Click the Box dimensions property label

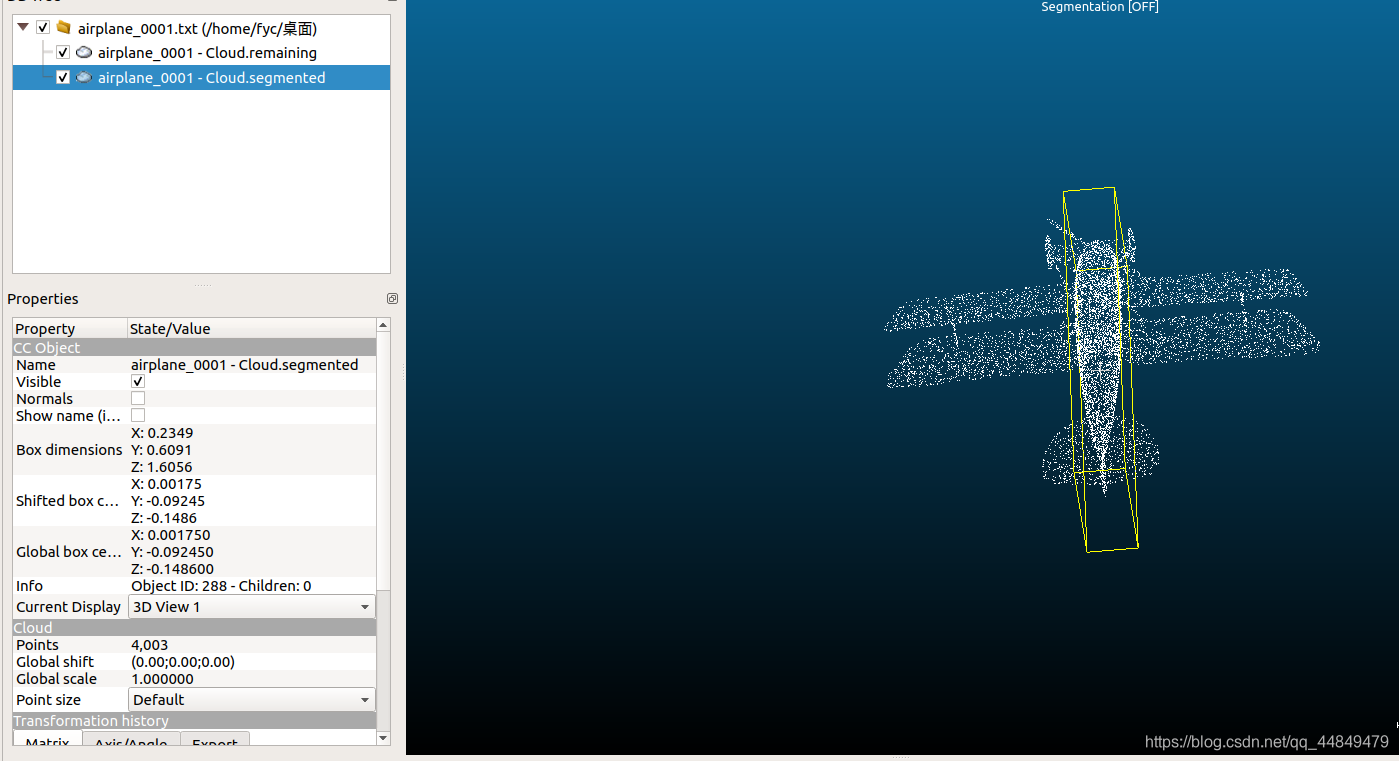pyautogui.click(x=69, y=450)
